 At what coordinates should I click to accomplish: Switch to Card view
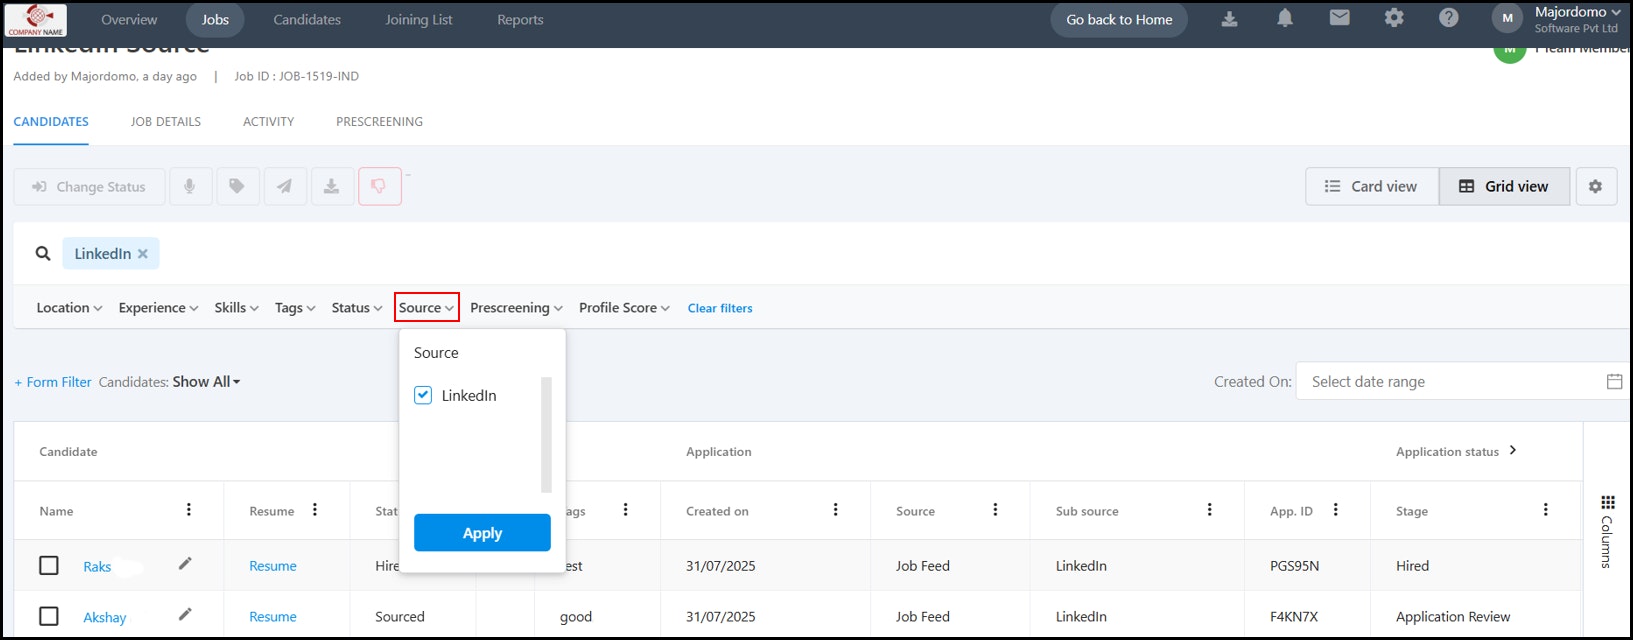pyautogui.click(x=1372, y=187)
